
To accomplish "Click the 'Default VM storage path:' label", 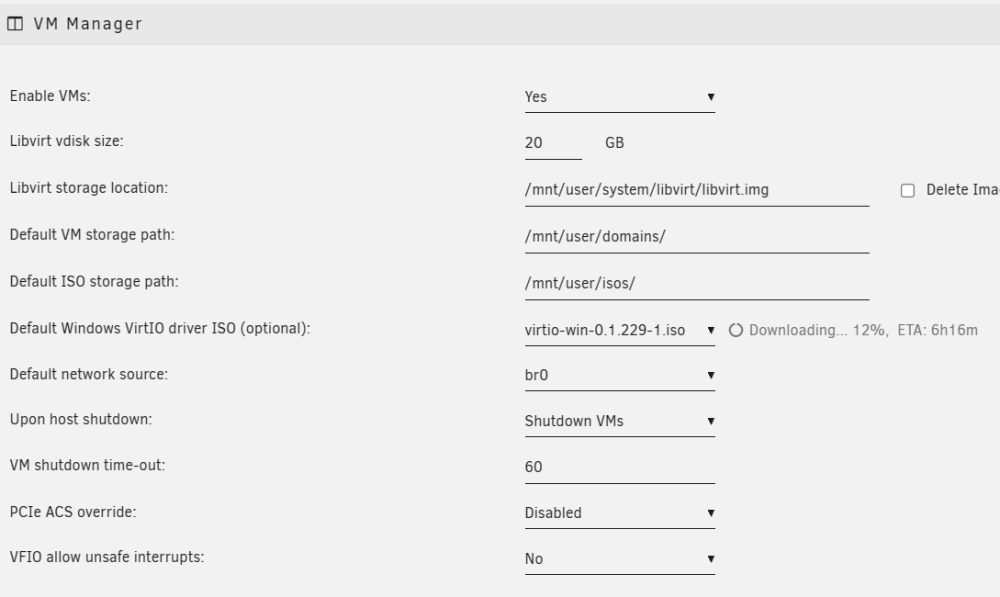I will point(92,235).
